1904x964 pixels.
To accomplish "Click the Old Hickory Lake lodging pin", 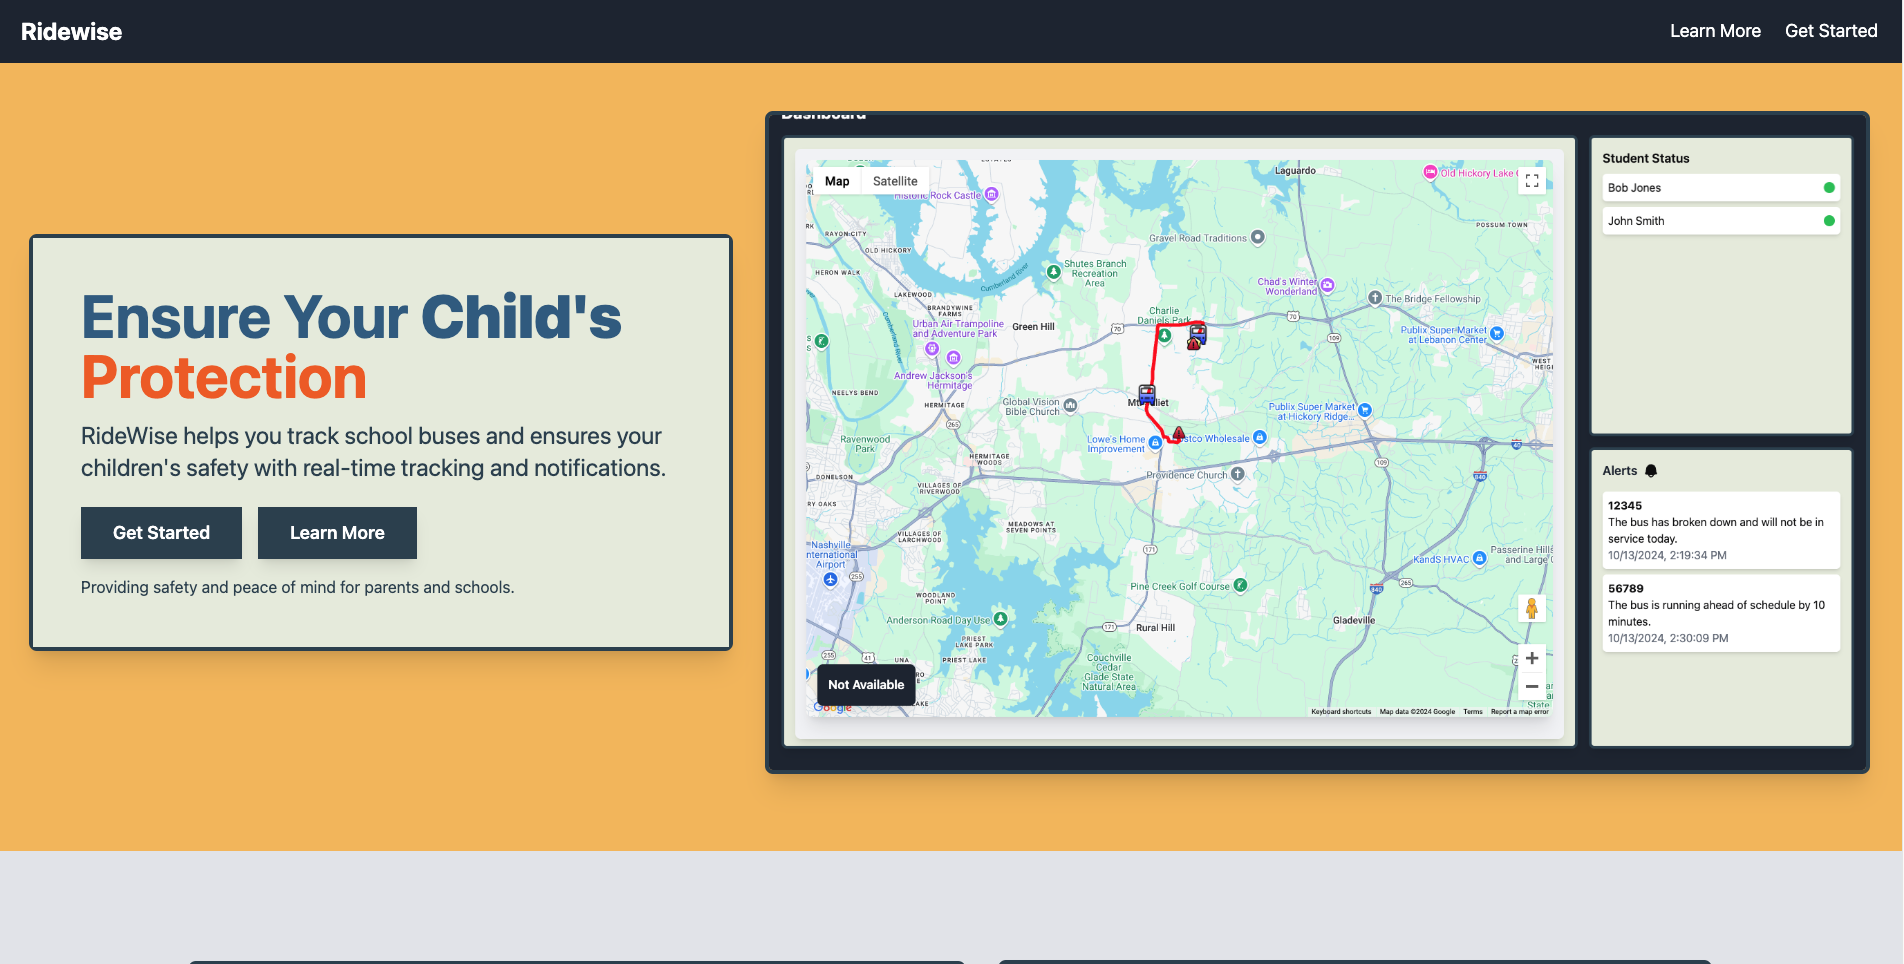I will (x=1430, y=172).
